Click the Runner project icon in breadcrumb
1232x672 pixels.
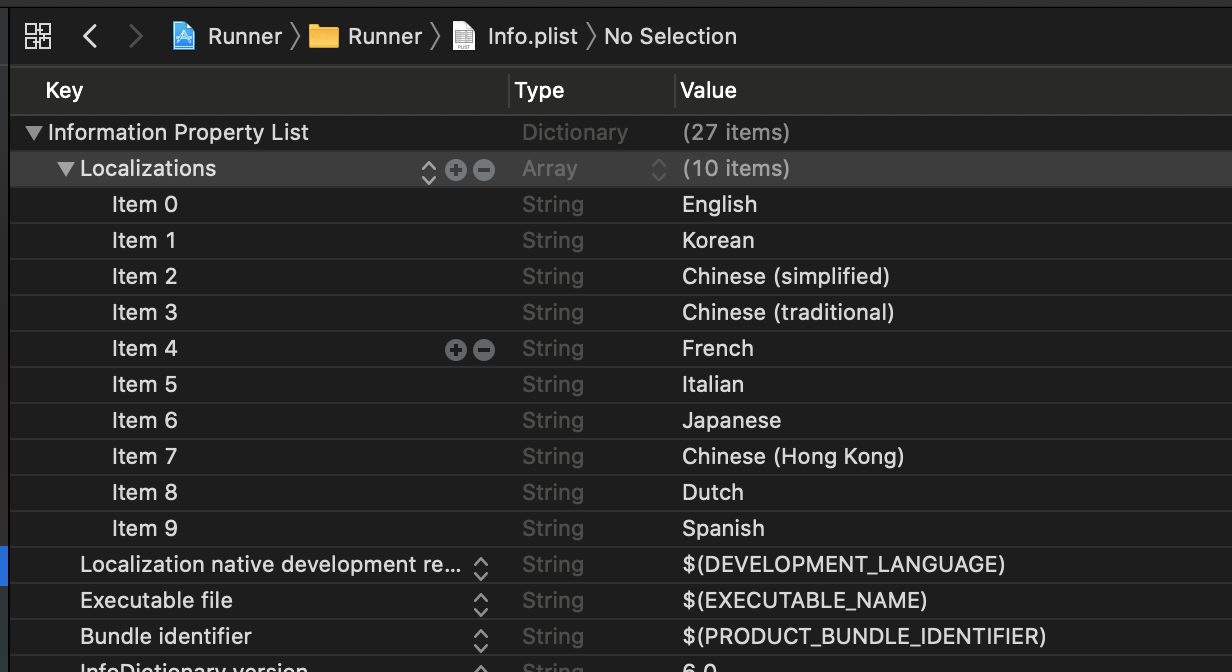tap(184, 37)
